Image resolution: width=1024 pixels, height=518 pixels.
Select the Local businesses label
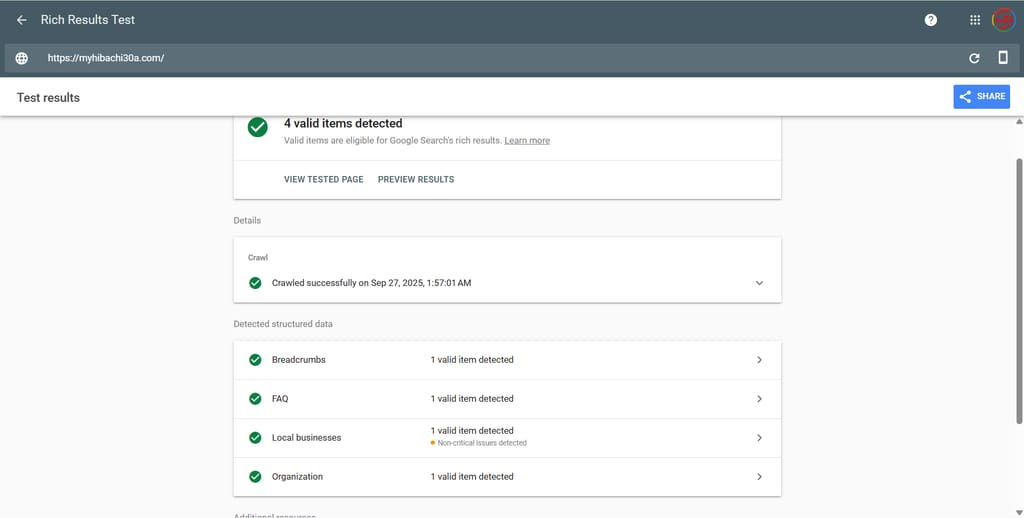[306, 438]
